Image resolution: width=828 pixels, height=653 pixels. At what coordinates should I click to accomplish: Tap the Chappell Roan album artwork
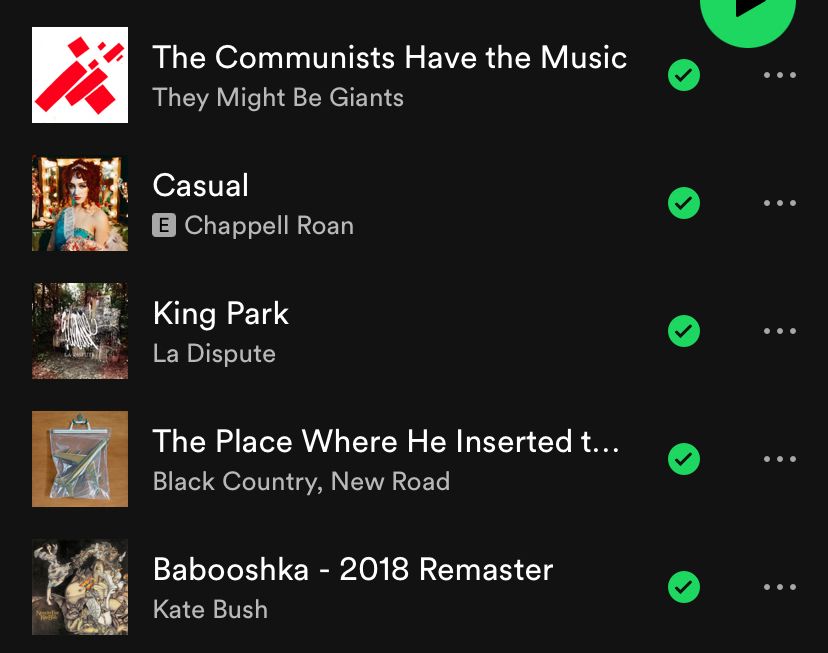(80, 203)
